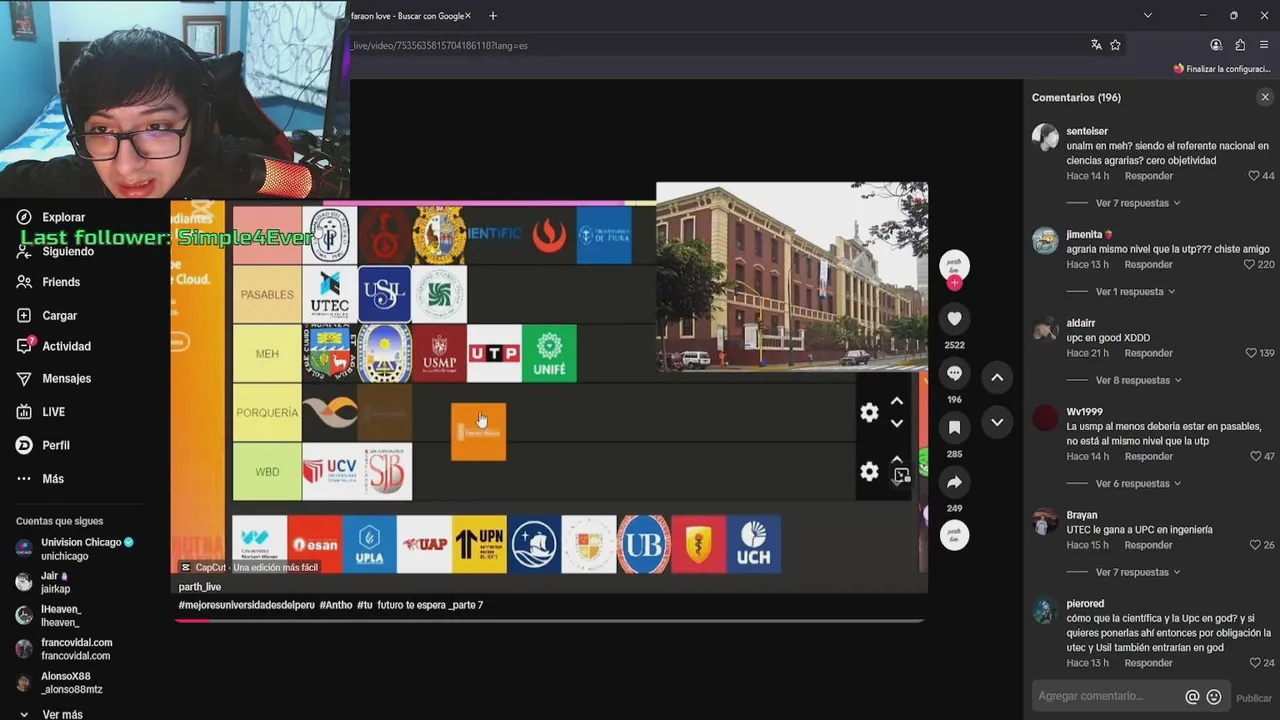Like senteiser's comment
1280x720 pixels.
1254,176
